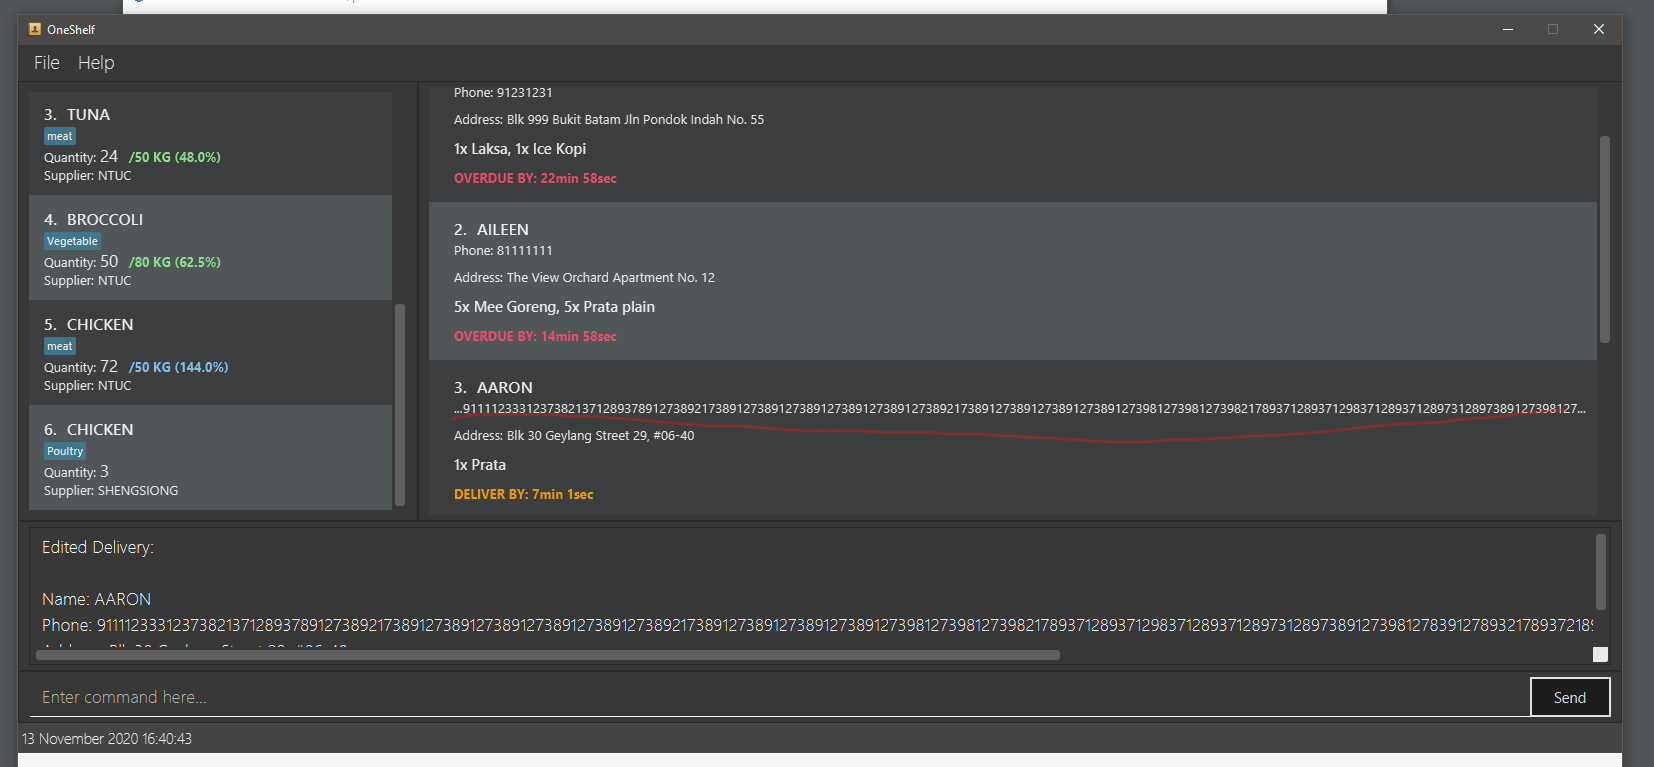Click the meat tag on item 5 CHICKEN

60,346
